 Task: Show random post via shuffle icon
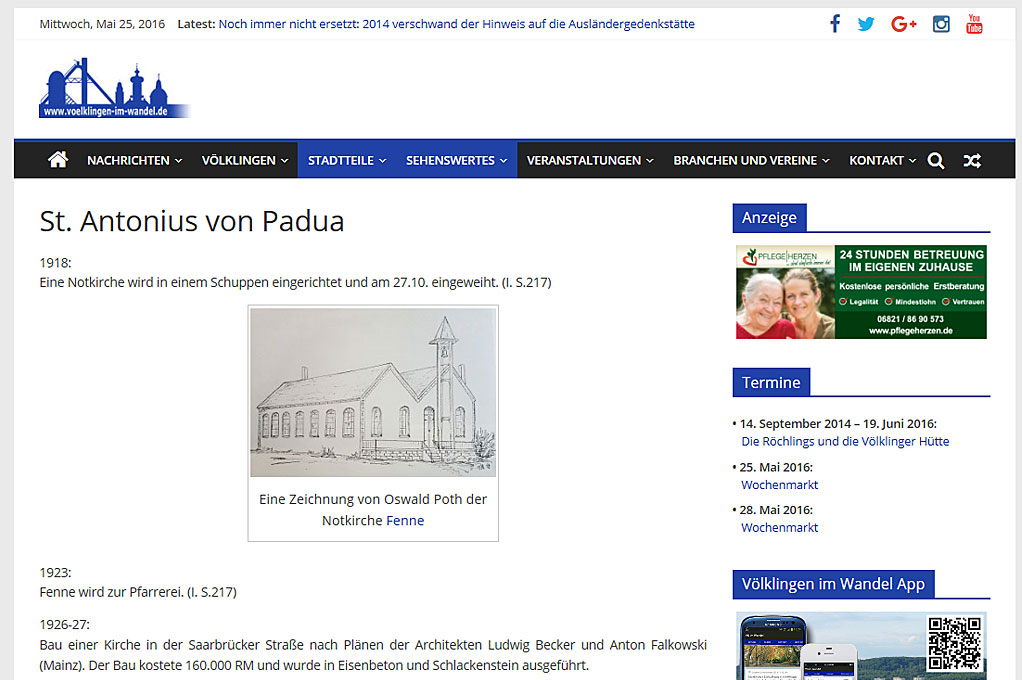[x=972, y=160]
